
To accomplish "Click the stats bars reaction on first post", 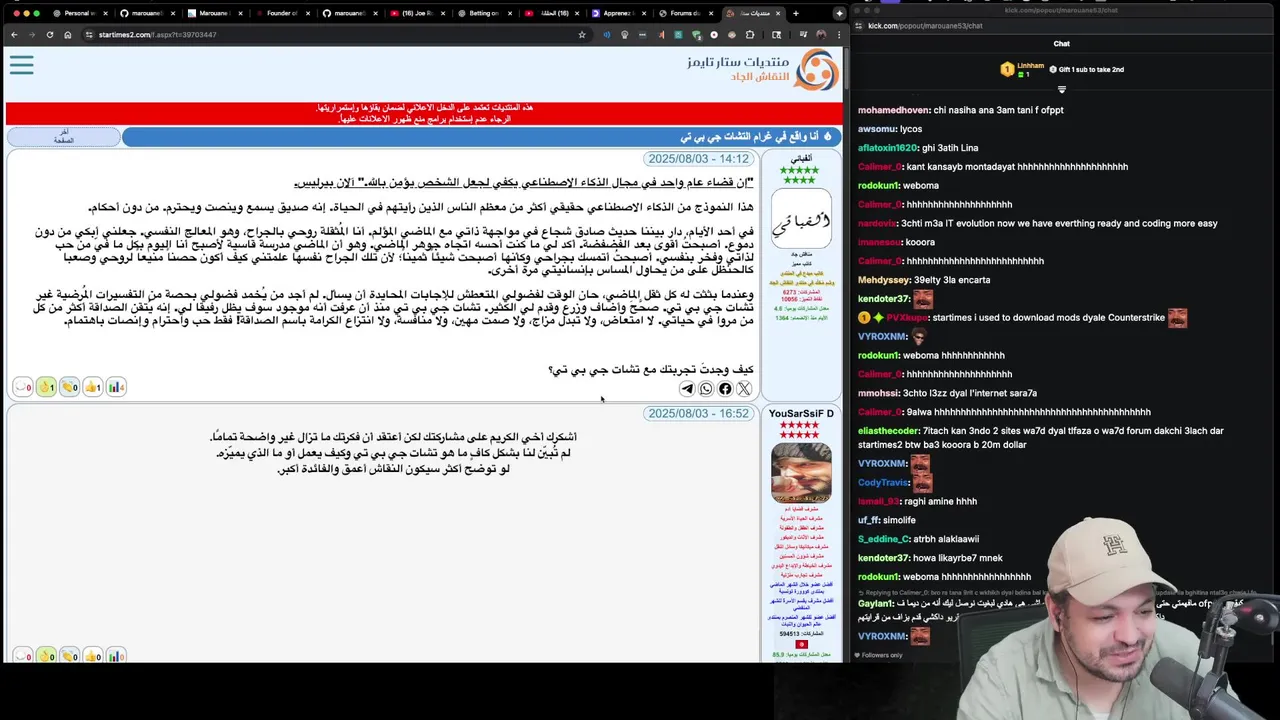I will tap(116, 387).
